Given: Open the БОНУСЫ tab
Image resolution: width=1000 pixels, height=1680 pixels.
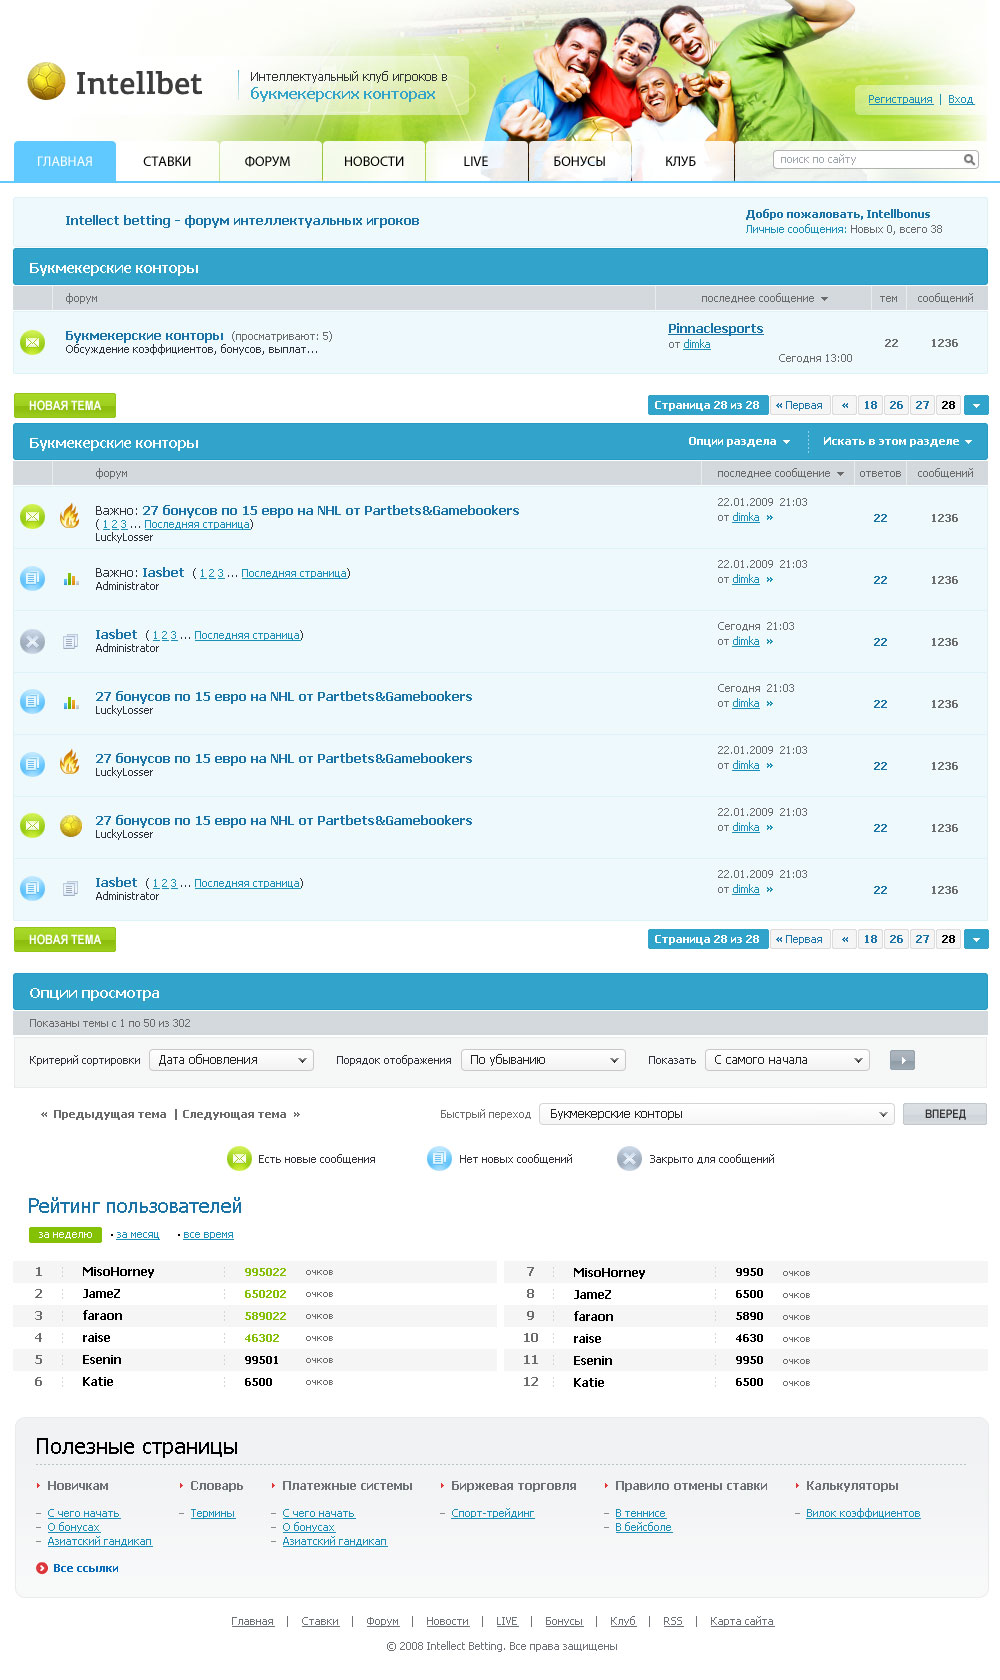Looking at the screenshot, I should coord(580,161).
